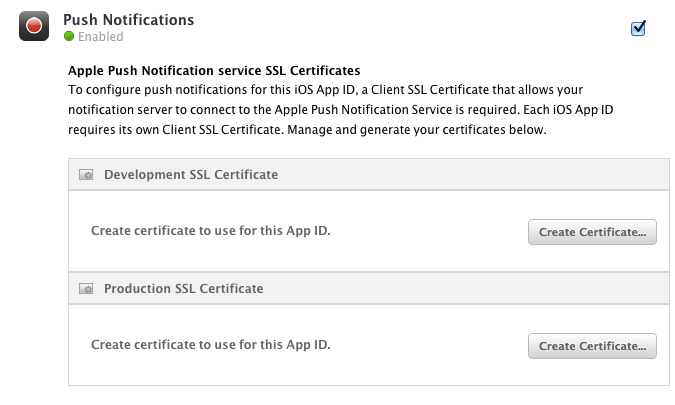The image size is (675, 405).
Task: Create a Production SSL certificate
Action: click(x=592, y=346)
